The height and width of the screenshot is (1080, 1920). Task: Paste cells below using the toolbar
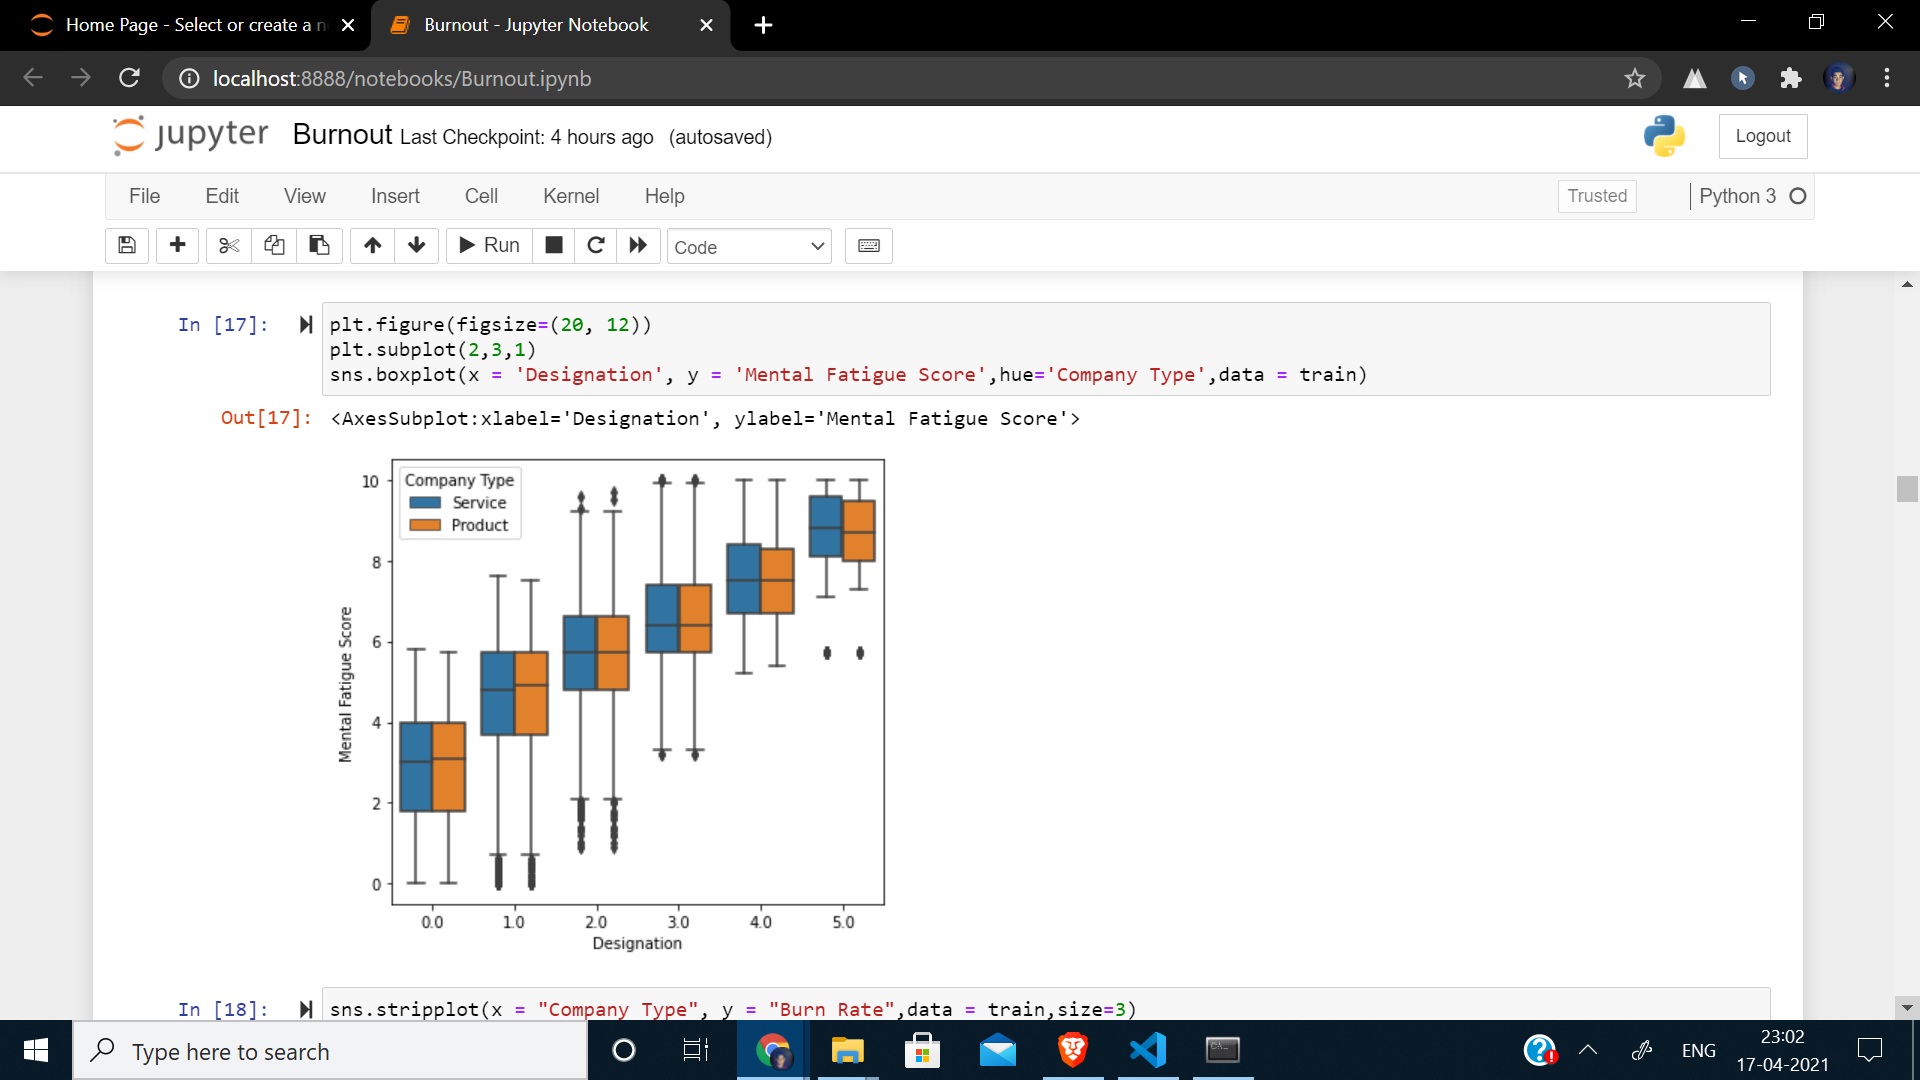point(319,246)
